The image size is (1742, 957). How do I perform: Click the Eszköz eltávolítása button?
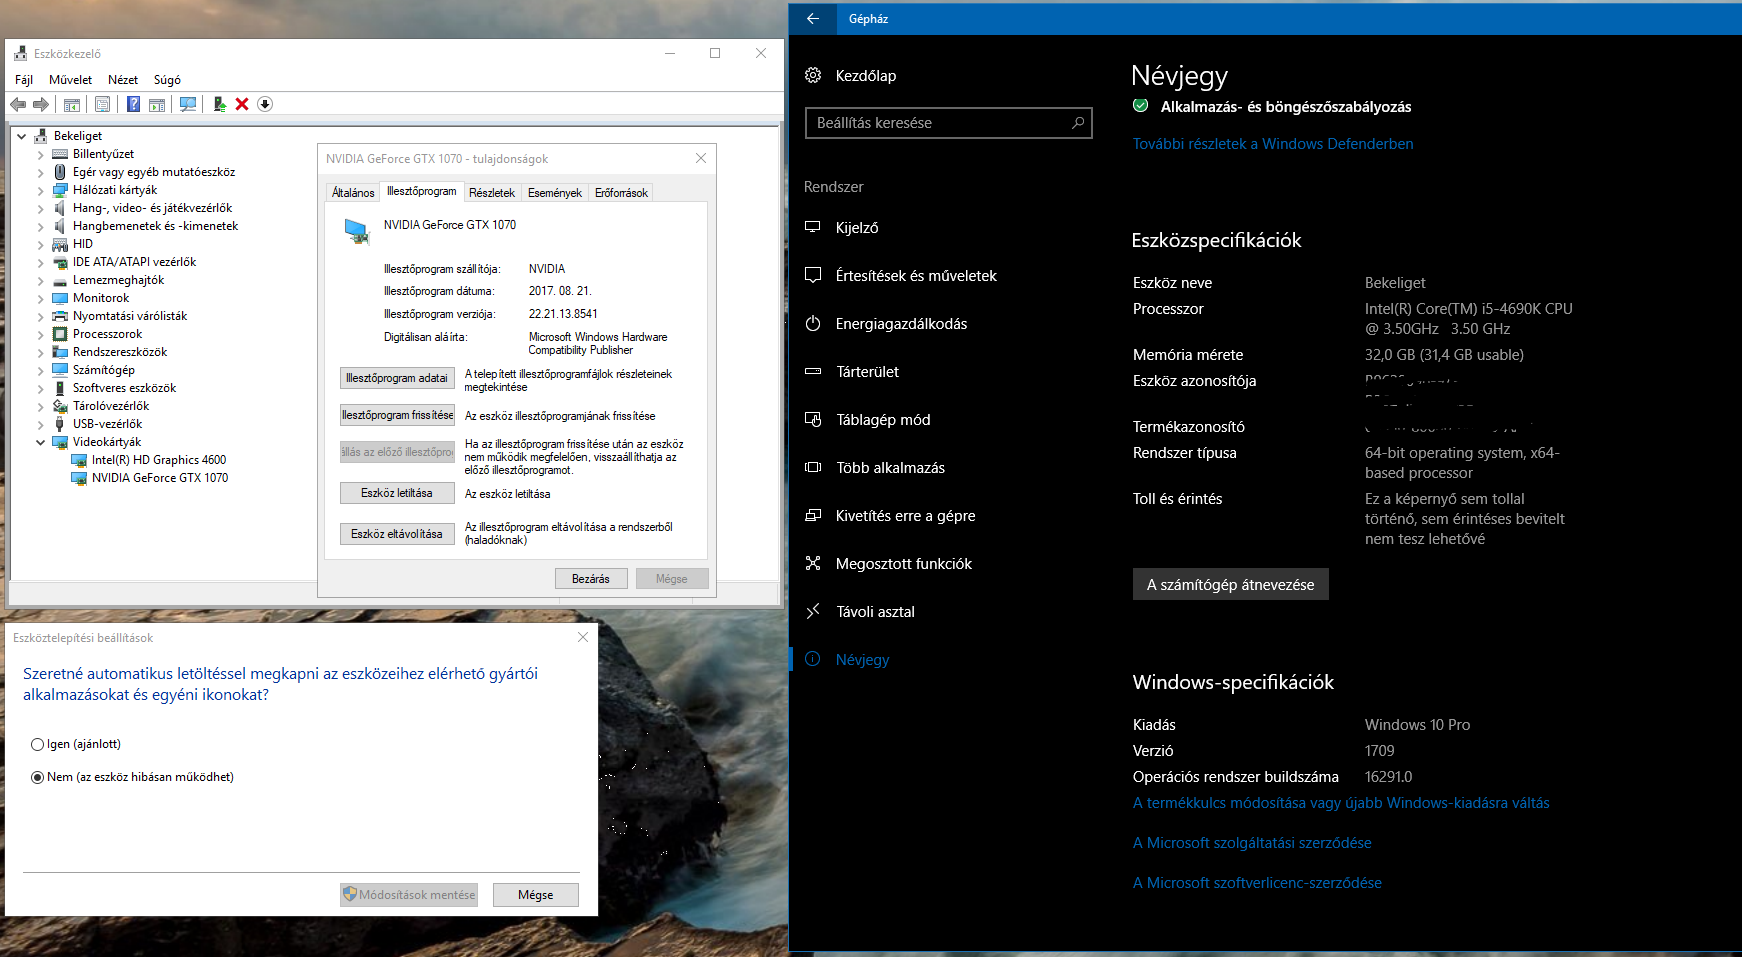[x=397, y=534]
